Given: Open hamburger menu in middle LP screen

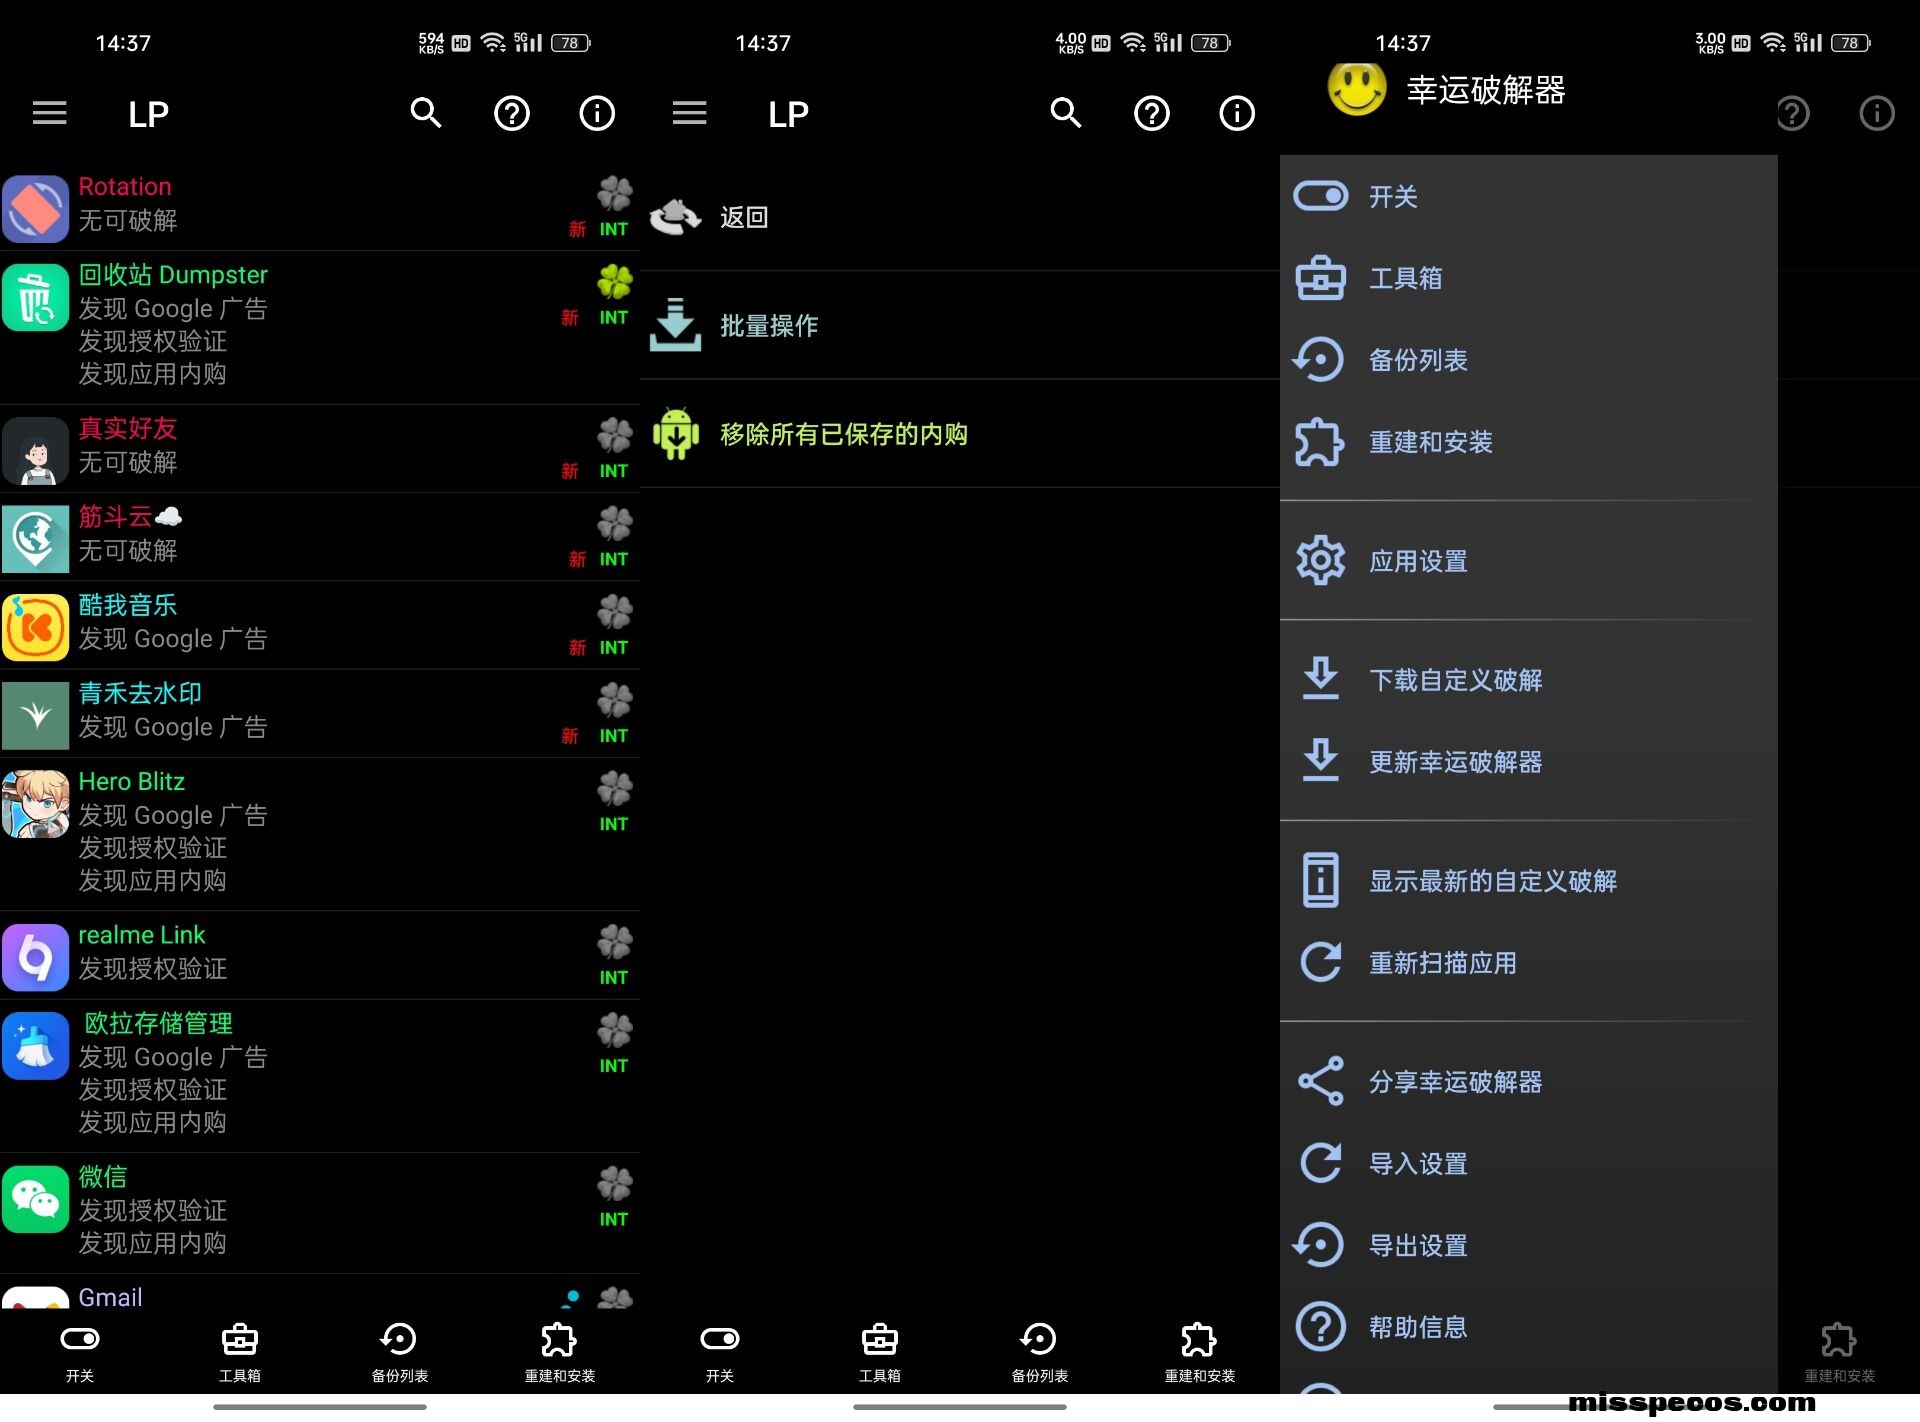Looking at the screenshot, I should [x=689, y=113].
